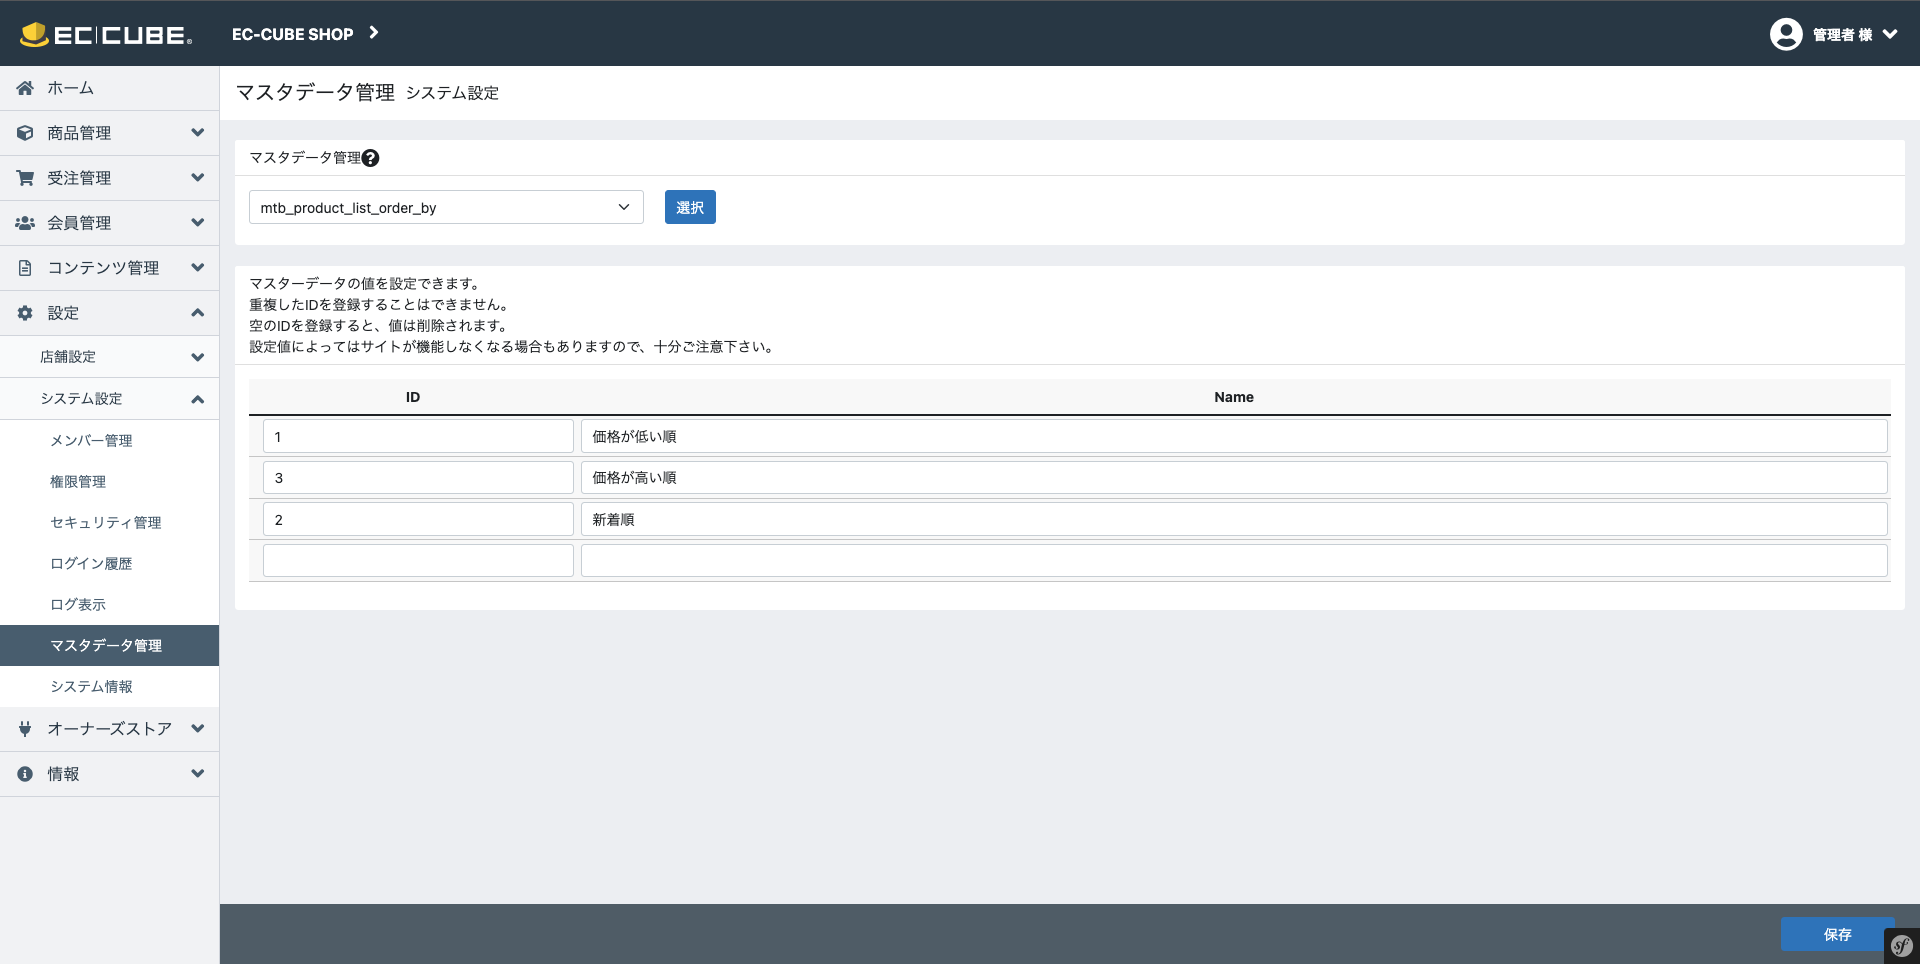This screenshot has width=1920, height=964.
Task: Click the 情報 info icon
Action: point(25,774)
